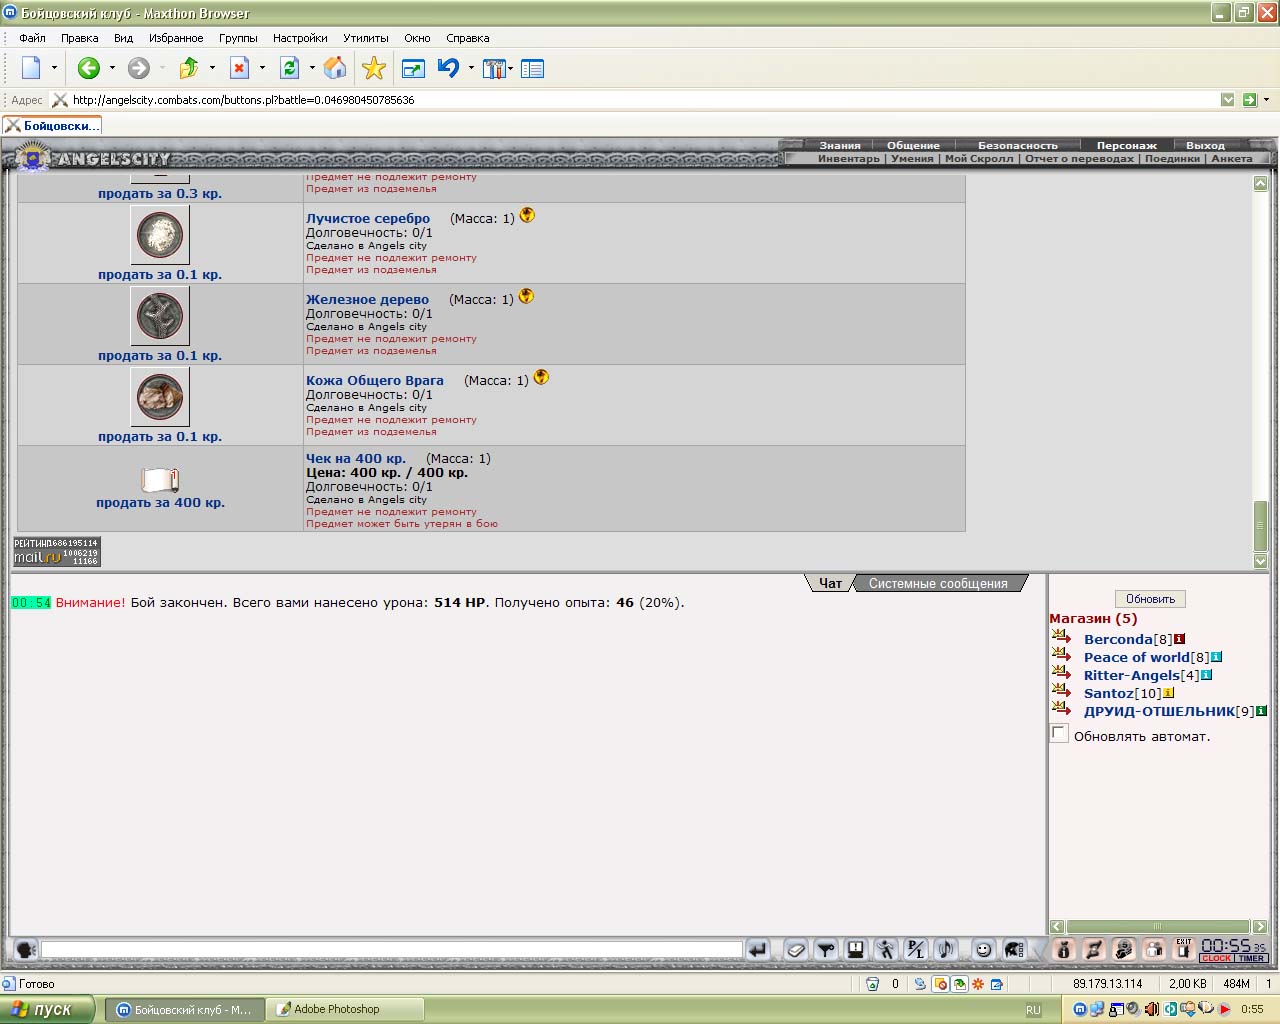Click the running man chat icon
The width and height of the screenshot is (1280, 1024).
tap(886, 949)
